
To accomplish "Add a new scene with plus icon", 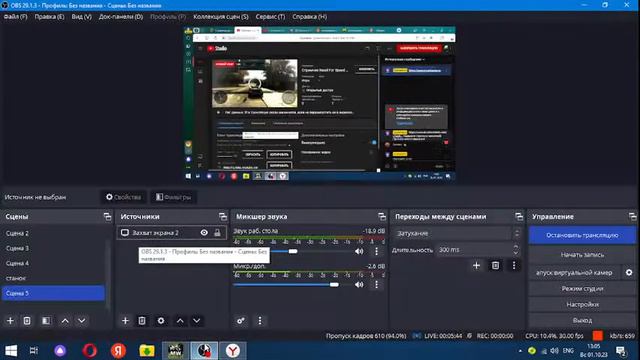I will tap(10, 321).
